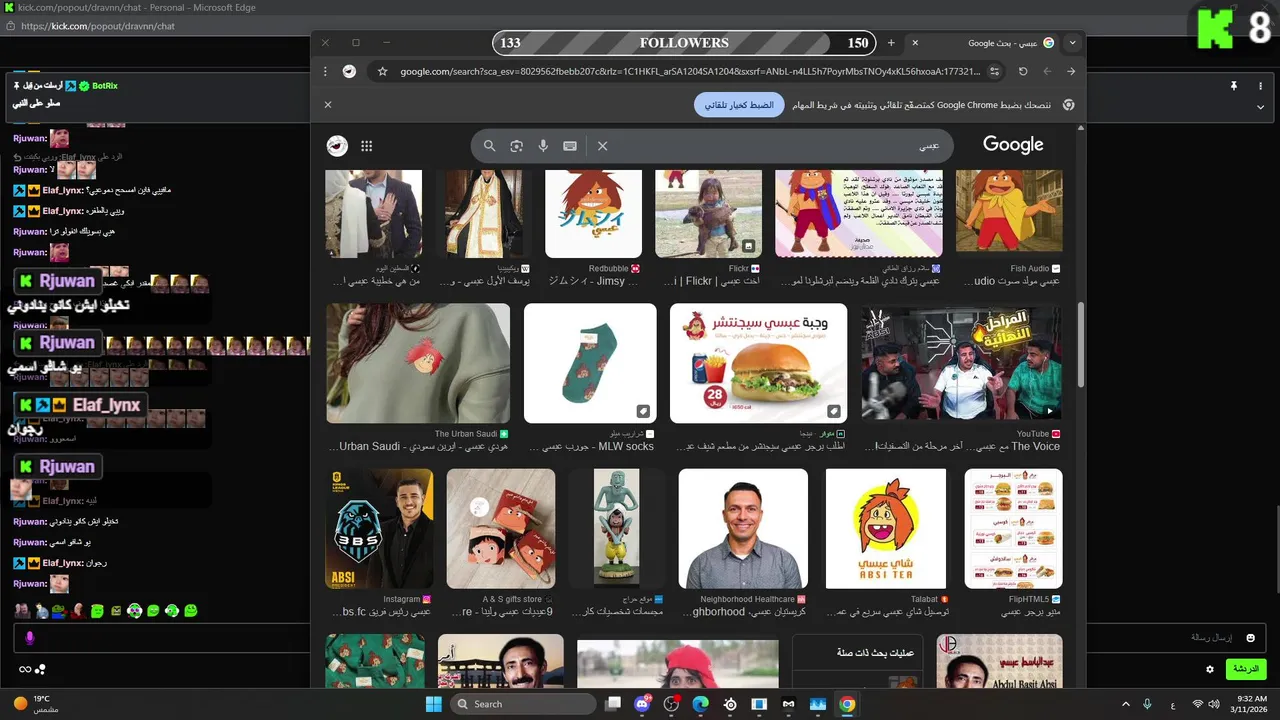Open the weather widget showing 19°C
The image size is (1280, 720).
click(35, 704)
